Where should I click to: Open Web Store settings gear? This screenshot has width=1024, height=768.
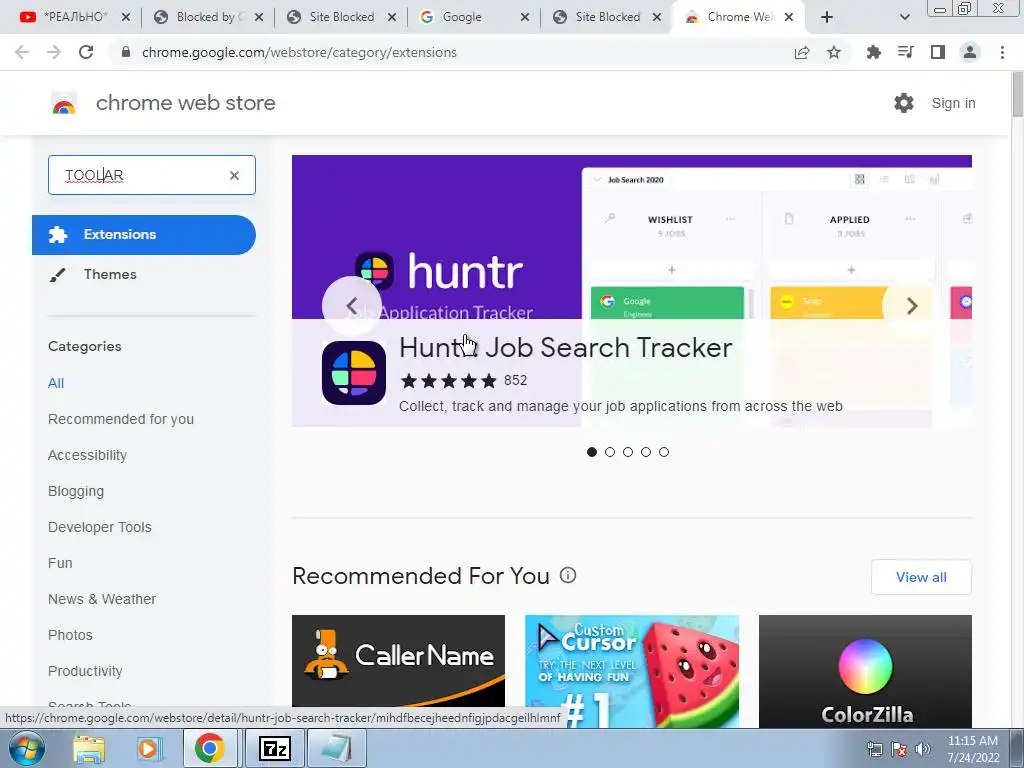(904, 103)
